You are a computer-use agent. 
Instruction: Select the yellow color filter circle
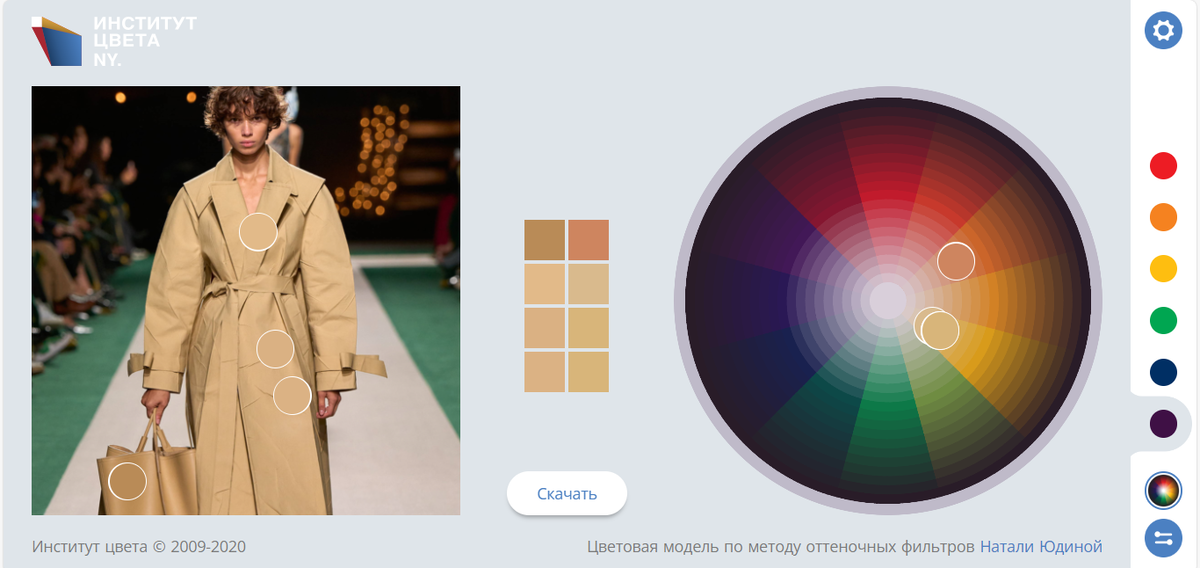click(1163, 268)
